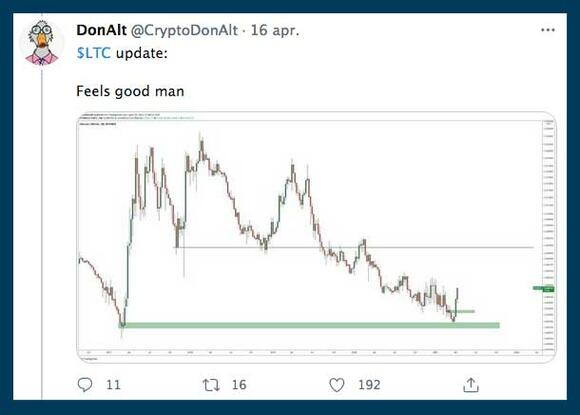Click the horizontal gray resistance line on chart
This screenshot has height=415, width=580.
point(354,247)
